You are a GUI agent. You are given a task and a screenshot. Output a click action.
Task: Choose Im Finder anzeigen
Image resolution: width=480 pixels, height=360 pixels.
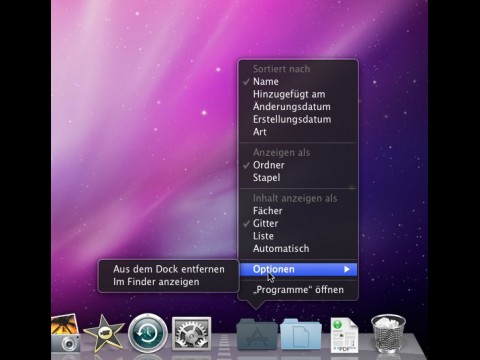coord(169,282)
